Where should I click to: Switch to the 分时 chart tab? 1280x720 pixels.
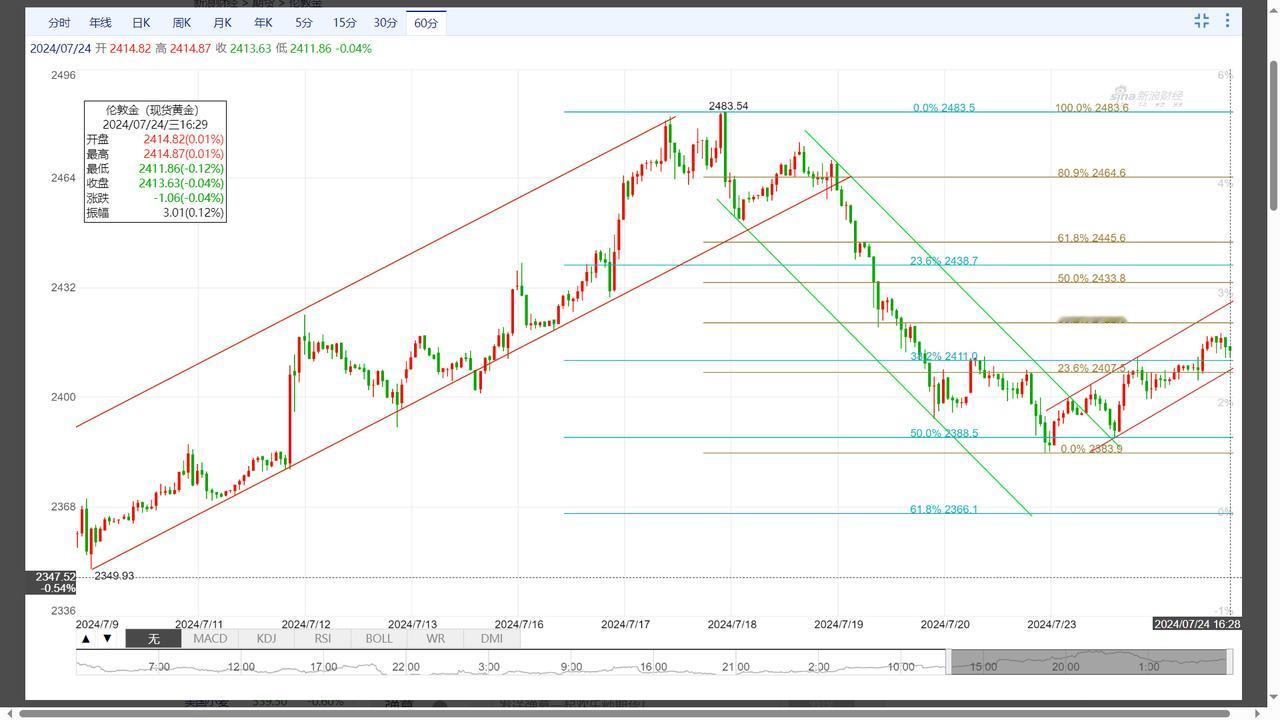(59, 22)
